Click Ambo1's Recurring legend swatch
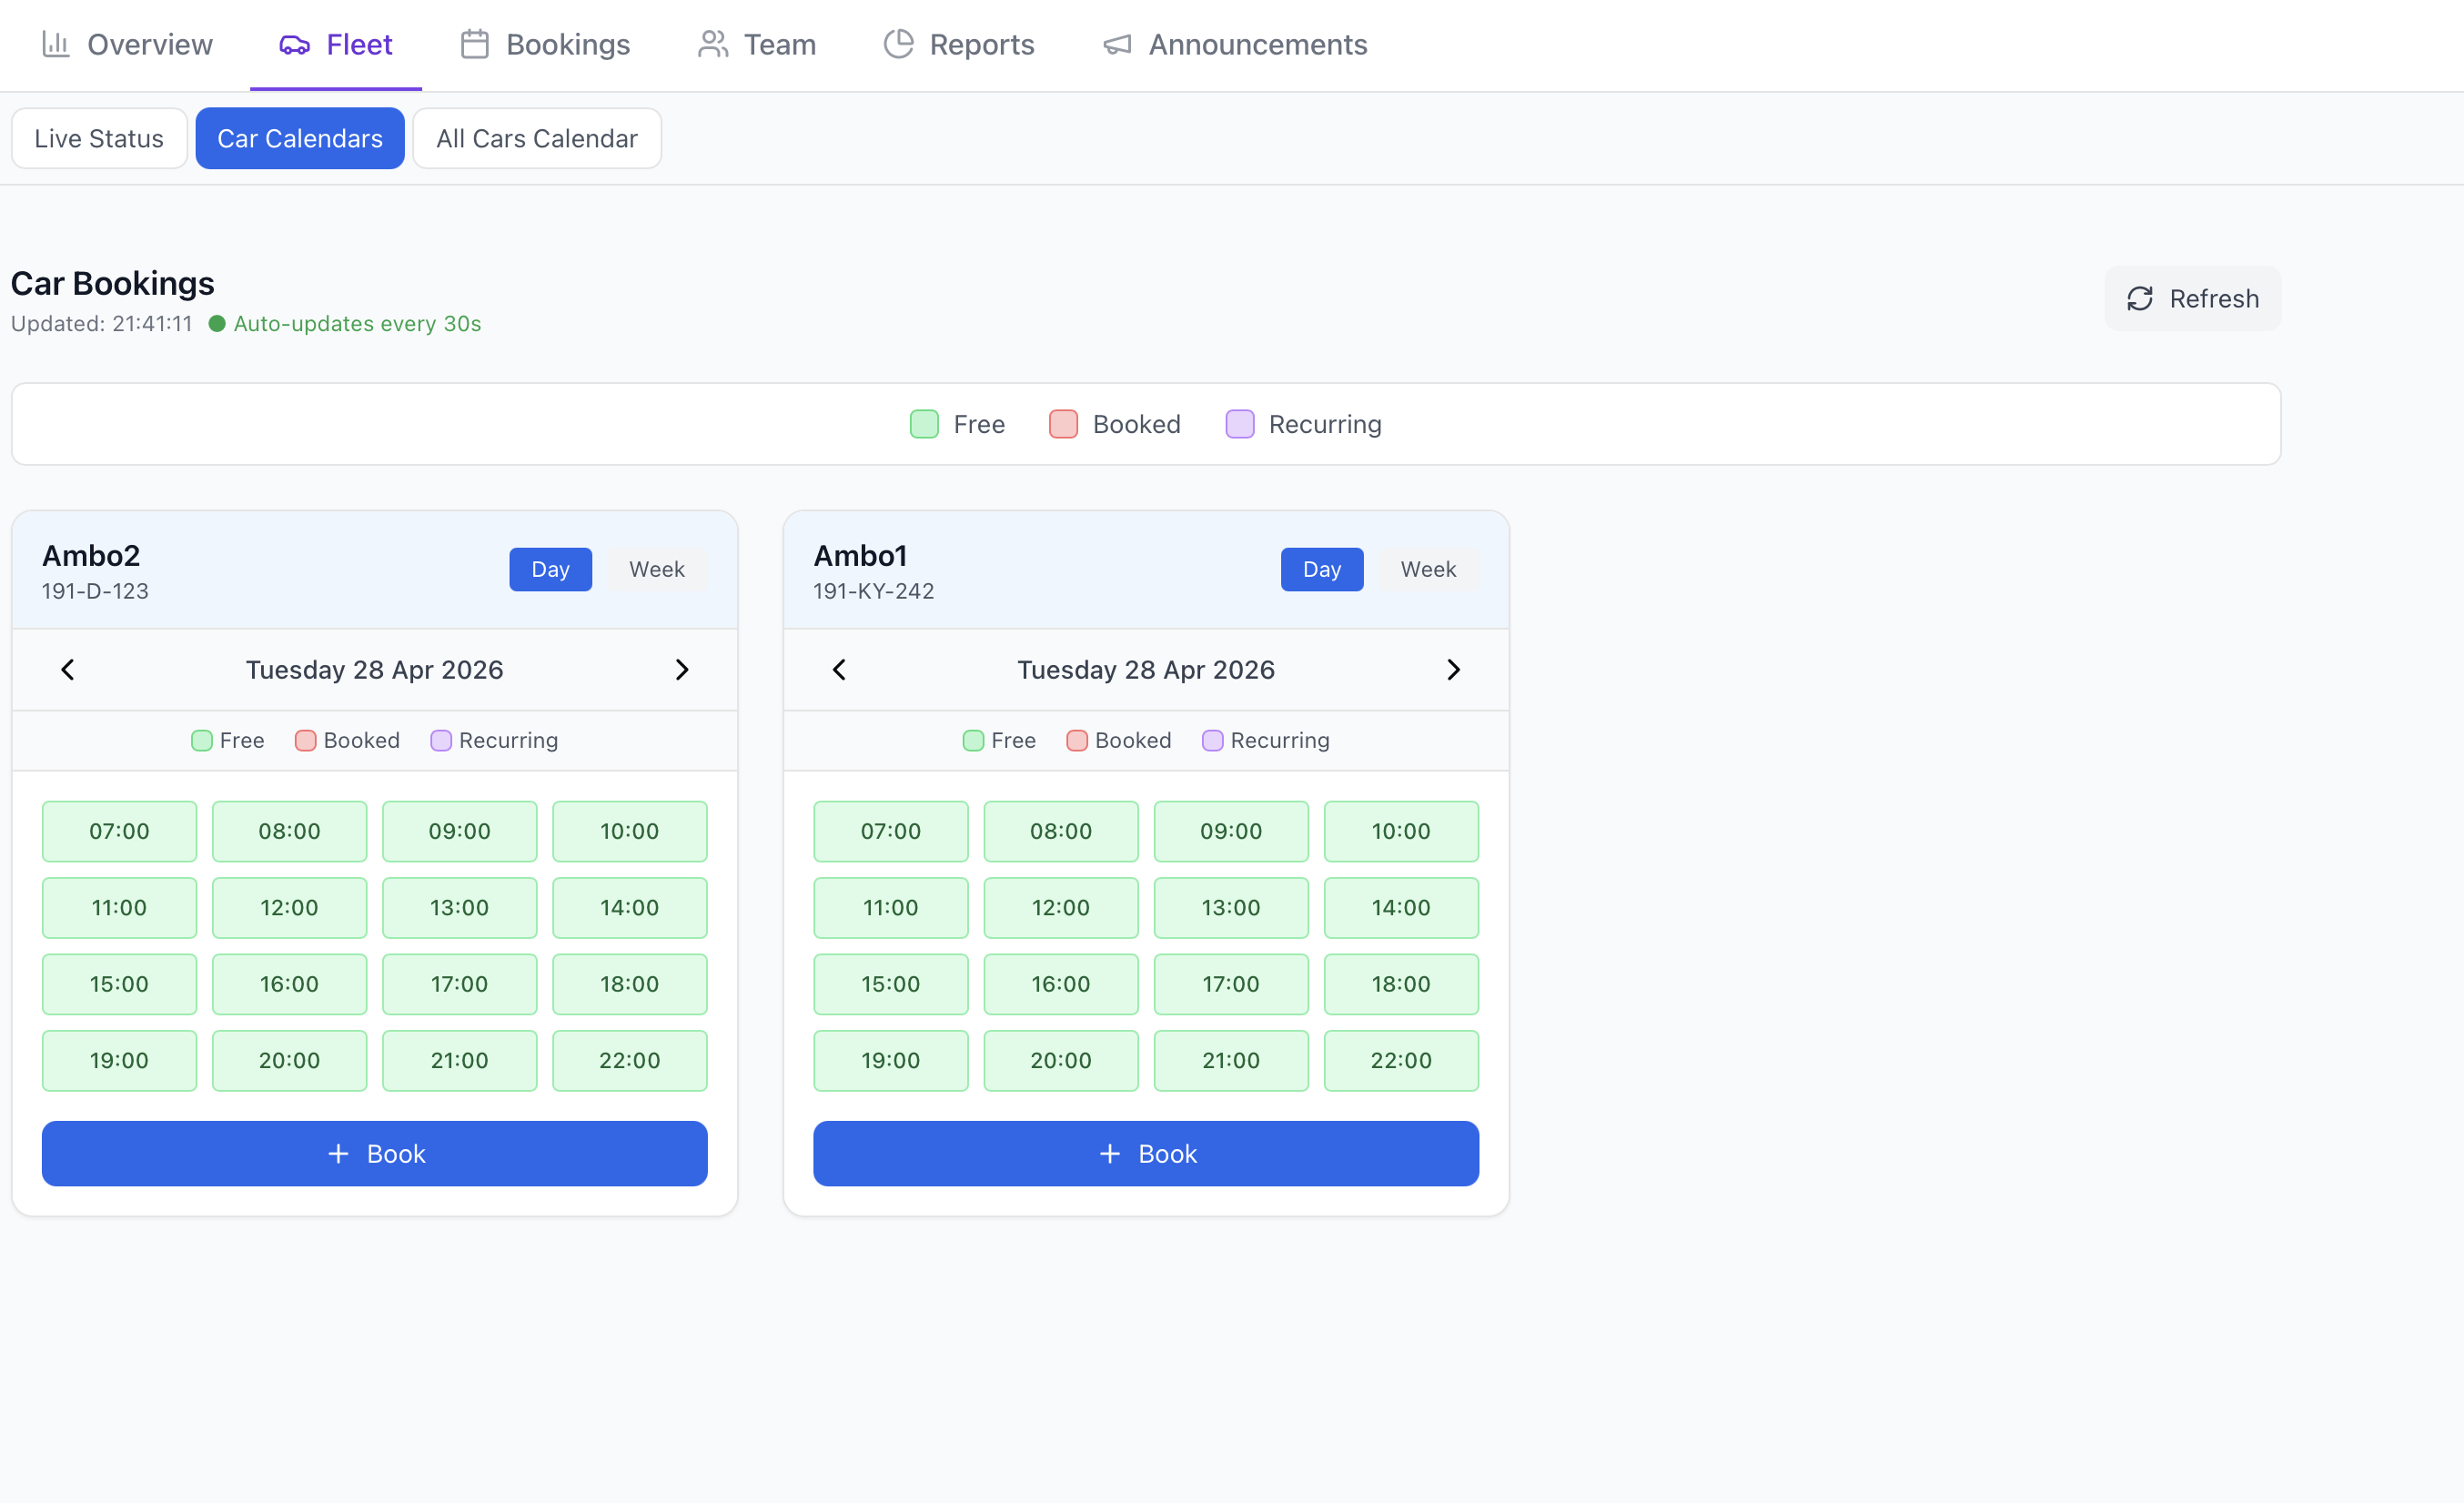The width and height of the screenshot is (2464, 1503). [x=1213, y=741]
